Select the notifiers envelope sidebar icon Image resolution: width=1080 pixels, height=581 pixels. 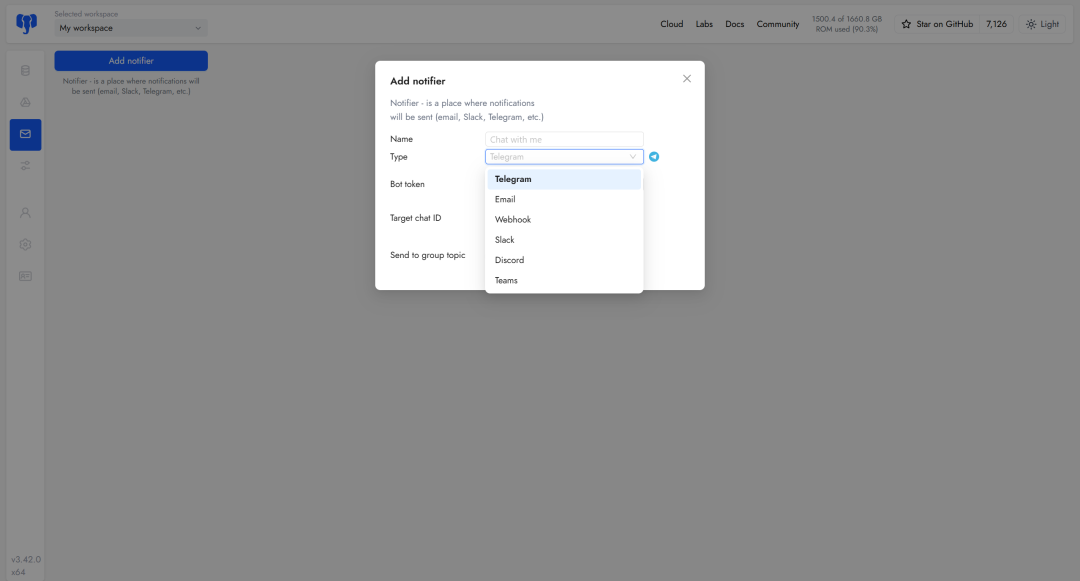(25, 134)
